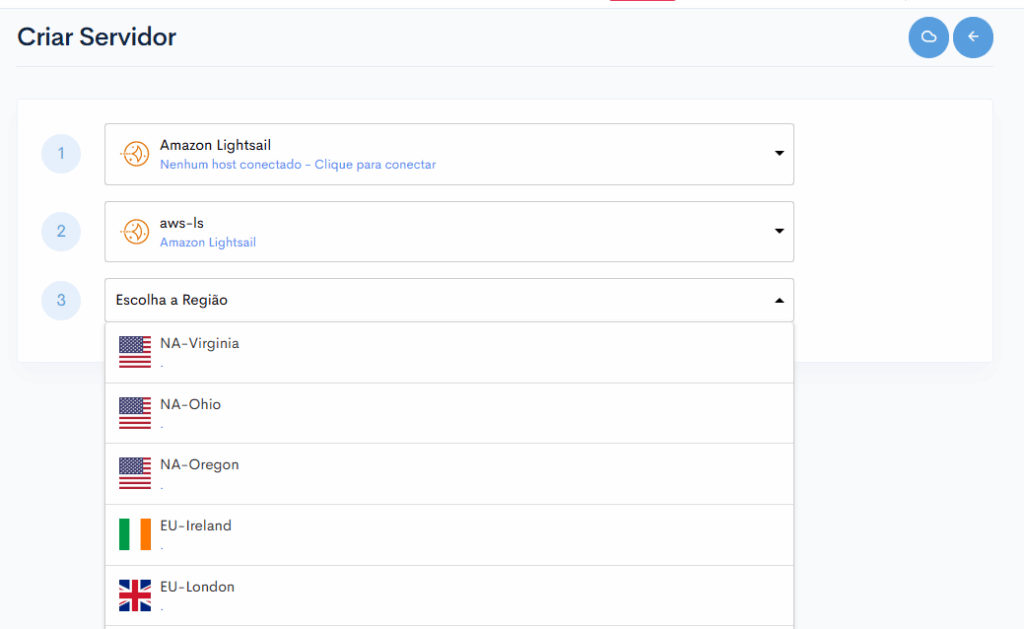Click the 'Amazon Lightsail' subtitle under aws-ls
Viewport: 1024px width, 629px height.
[208, 242]
